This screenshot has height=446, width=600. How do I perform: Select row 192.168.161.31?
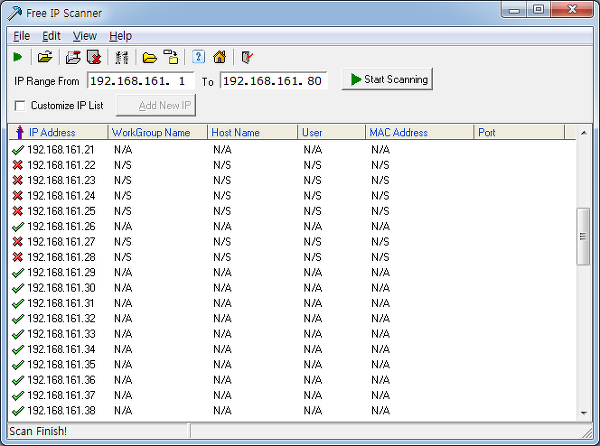coord(292,303)
